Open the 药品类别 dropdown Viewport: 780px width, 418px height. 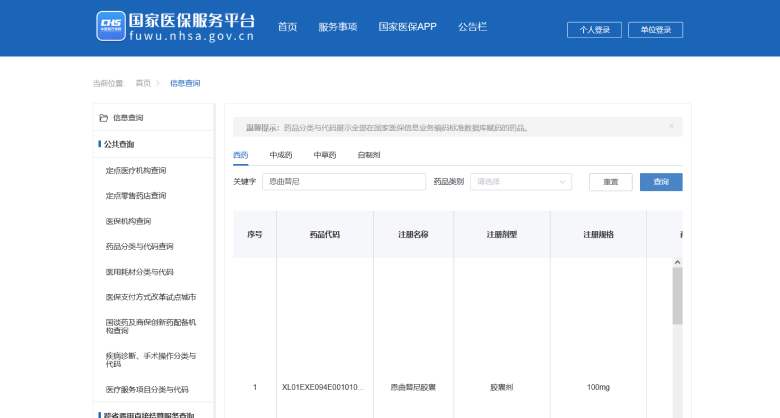pyautogui.click(x=520, y=182)
